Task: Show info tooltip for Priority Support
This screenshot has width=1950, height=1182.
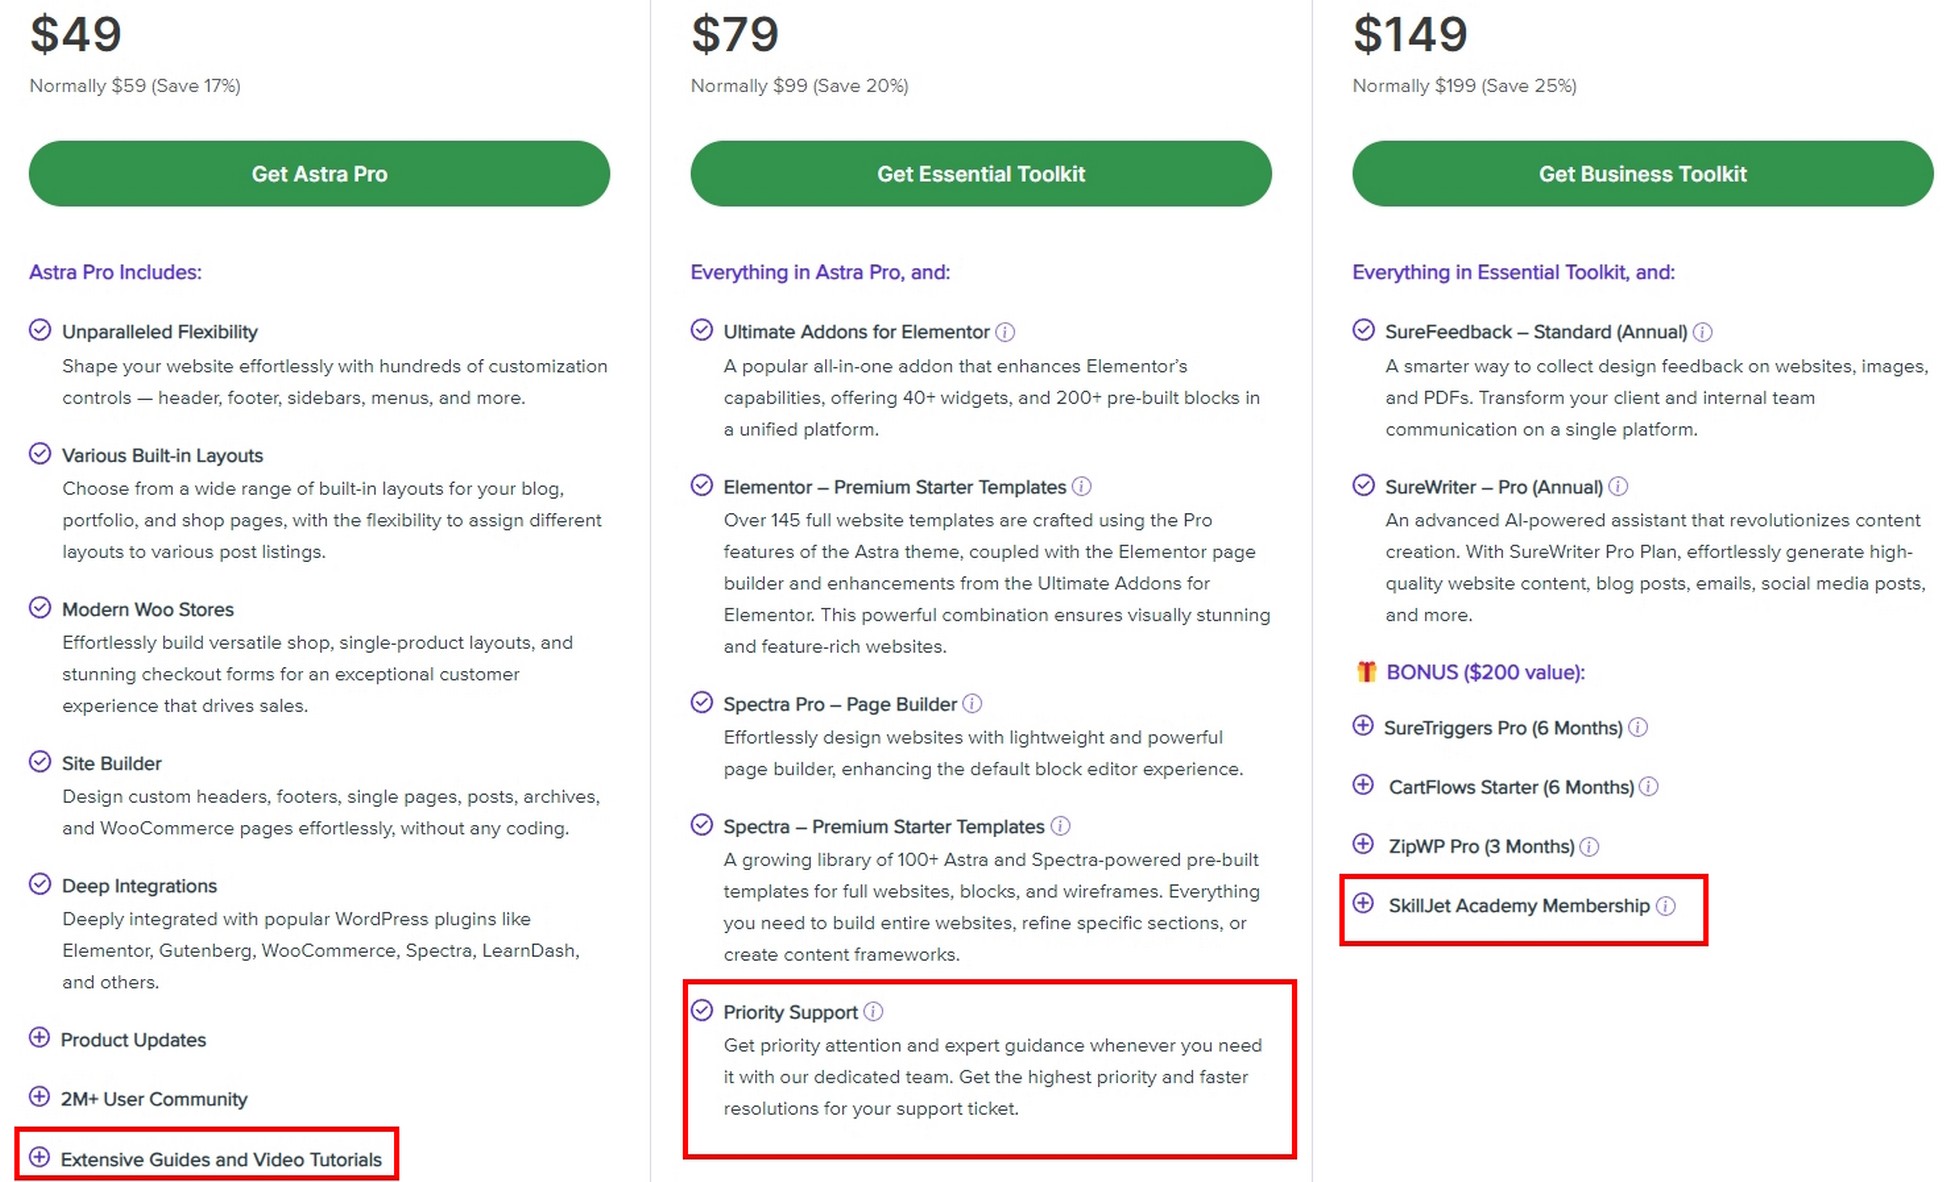Action: coord(873,1012)
